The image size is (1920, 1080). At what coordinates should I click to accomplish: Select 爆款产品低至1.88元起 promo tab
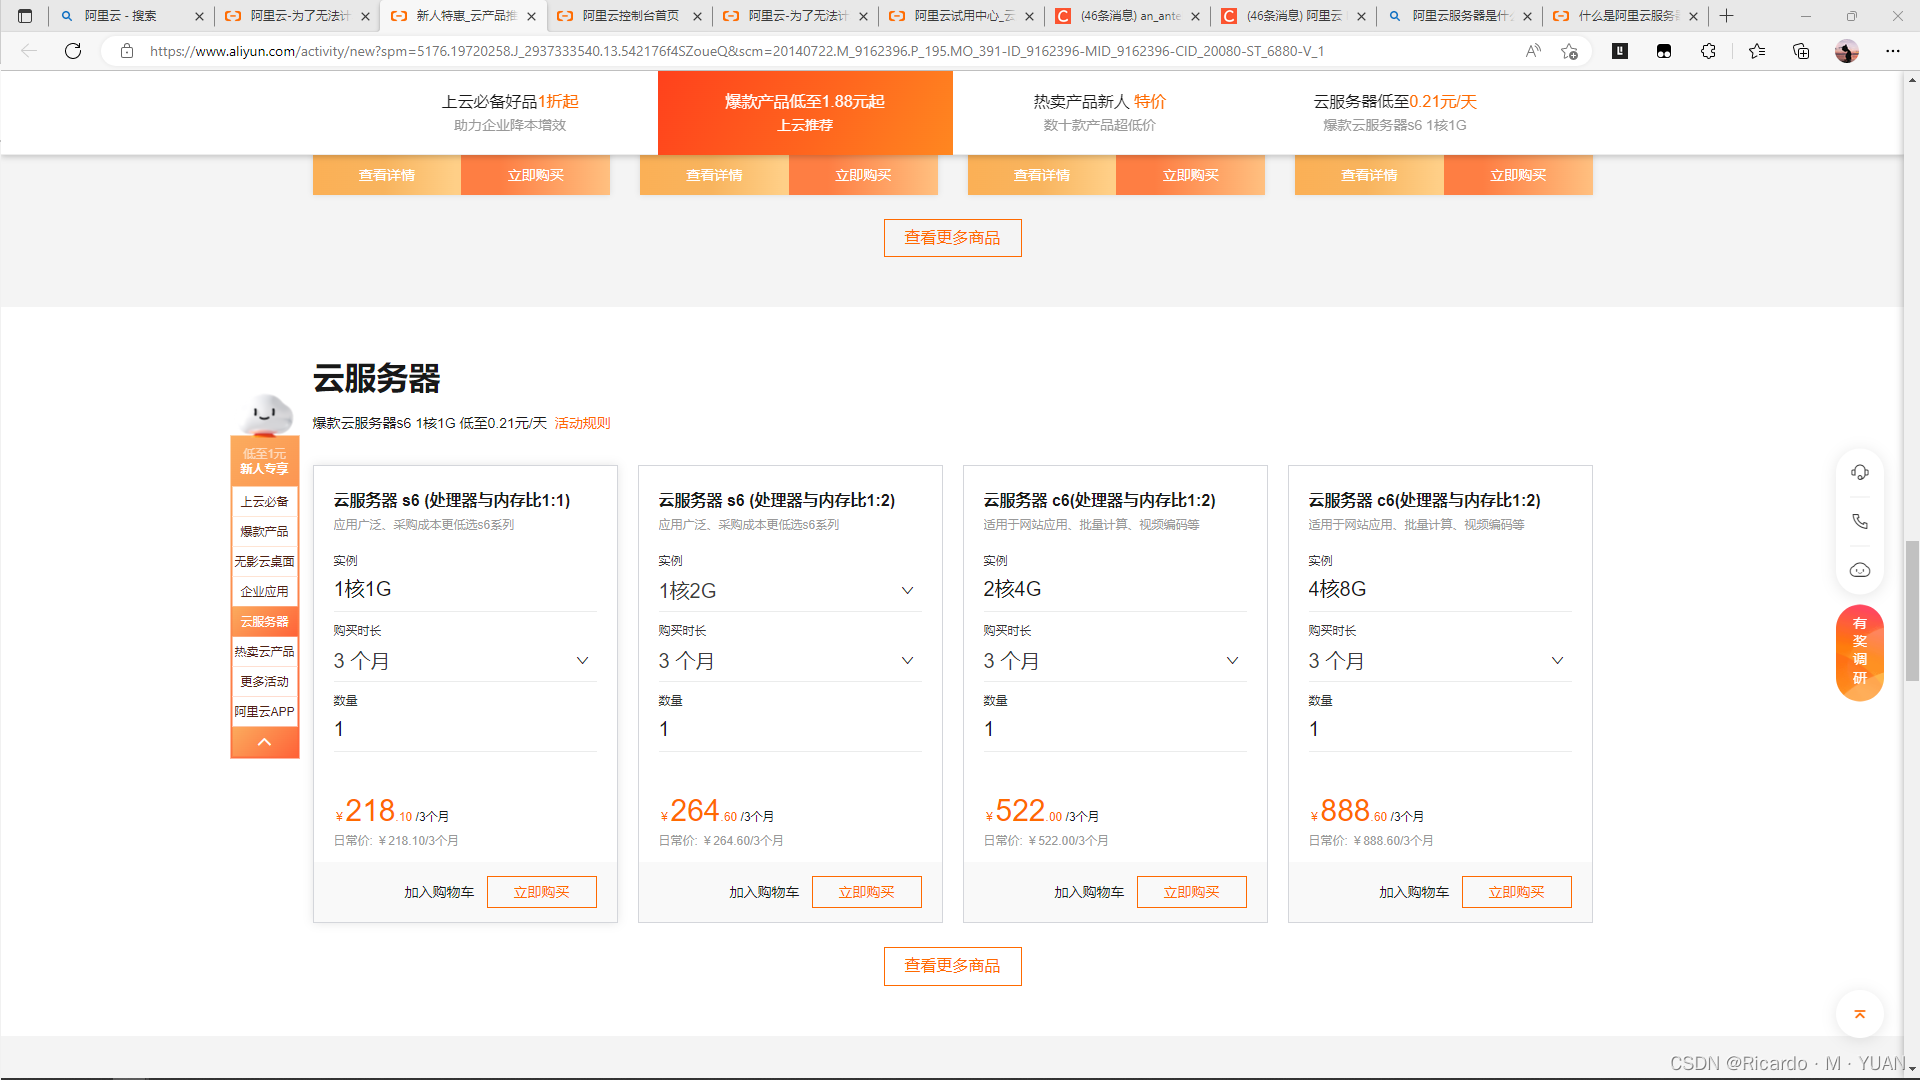(x=805, y=112)
